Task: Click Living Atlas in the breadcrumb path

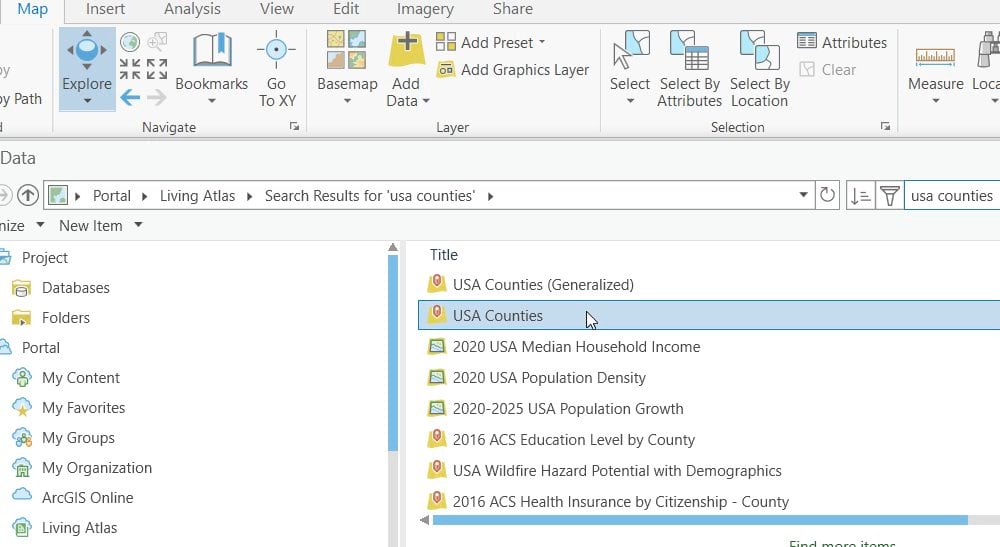Action: [197, 196]
